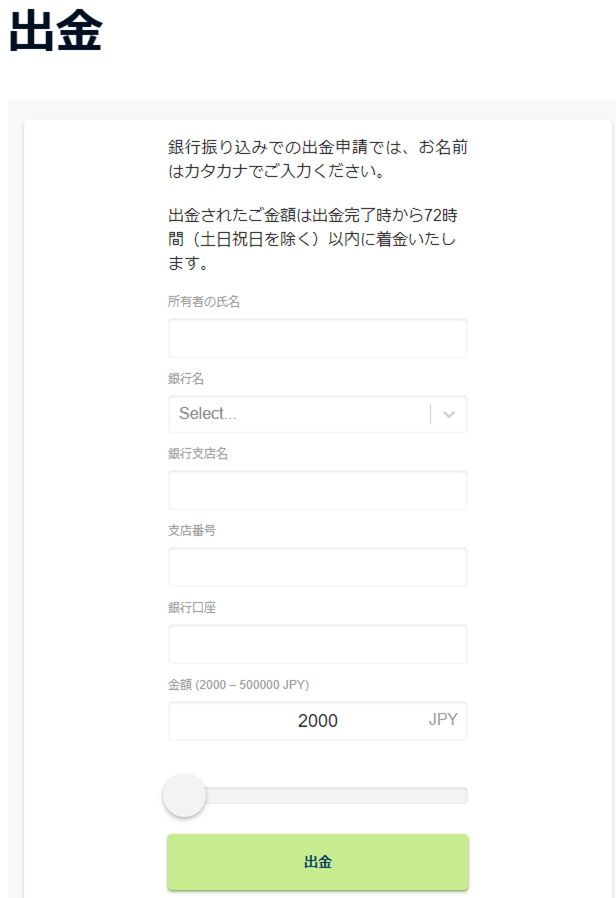Screen dimensions: 616x898
Task: Click the amount field showing 2000
Action: click(x=318, y=721)
